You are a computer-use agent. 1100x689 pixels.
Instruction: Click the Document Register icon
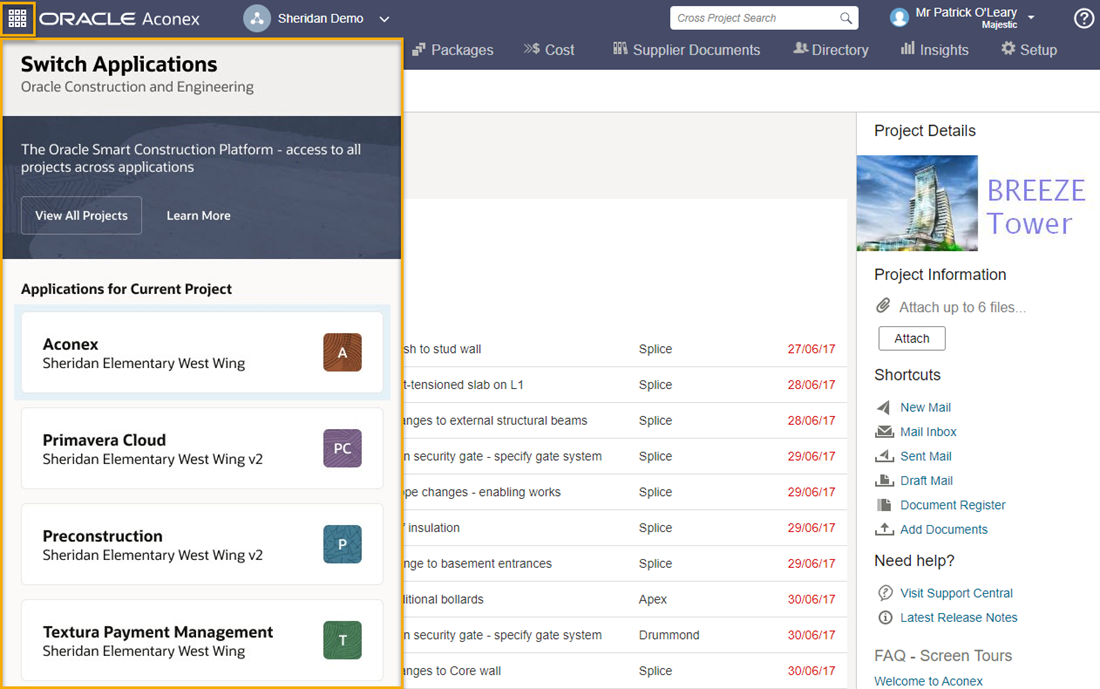point(884,505)
